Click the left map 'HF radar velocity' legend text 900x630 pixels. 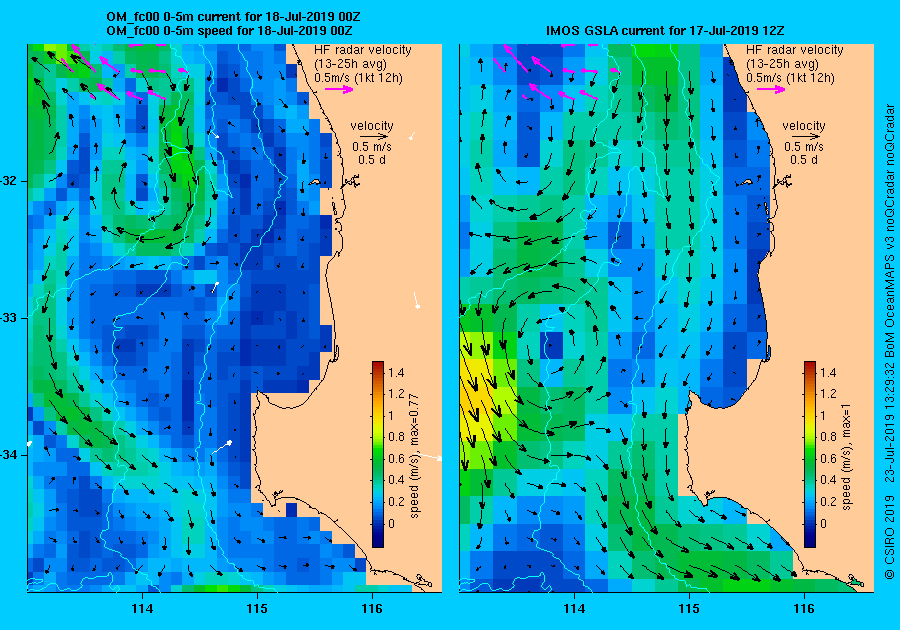[x=363, y=50]
